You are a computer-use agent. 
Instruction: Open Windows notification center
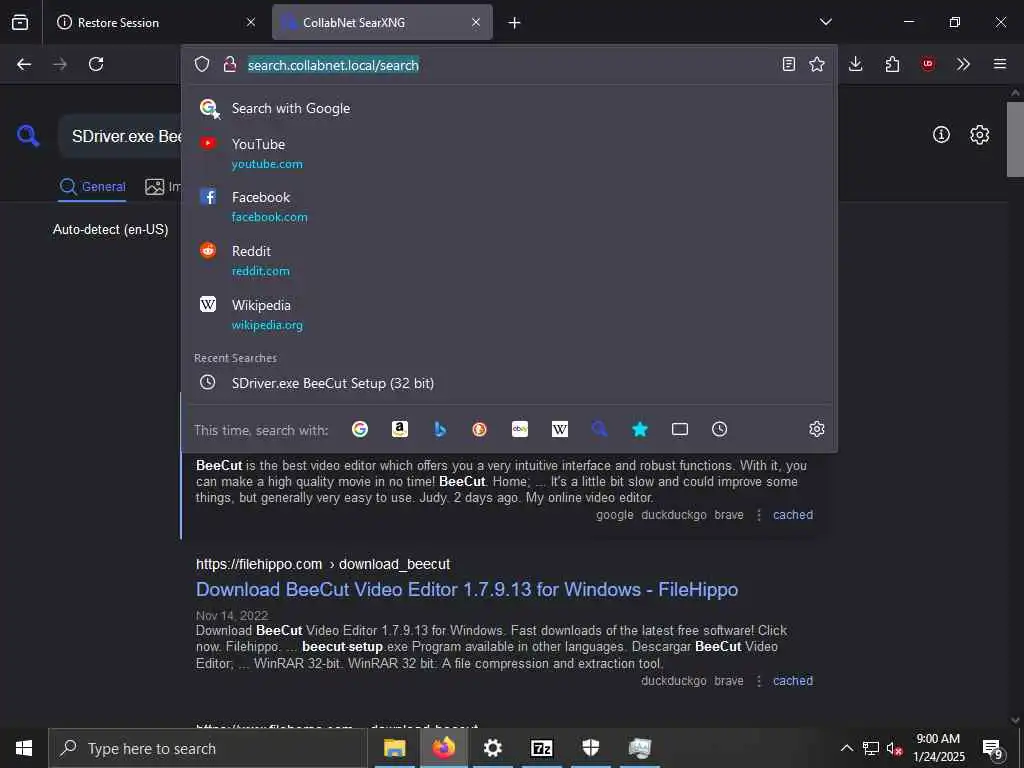[x=993, y=748]
